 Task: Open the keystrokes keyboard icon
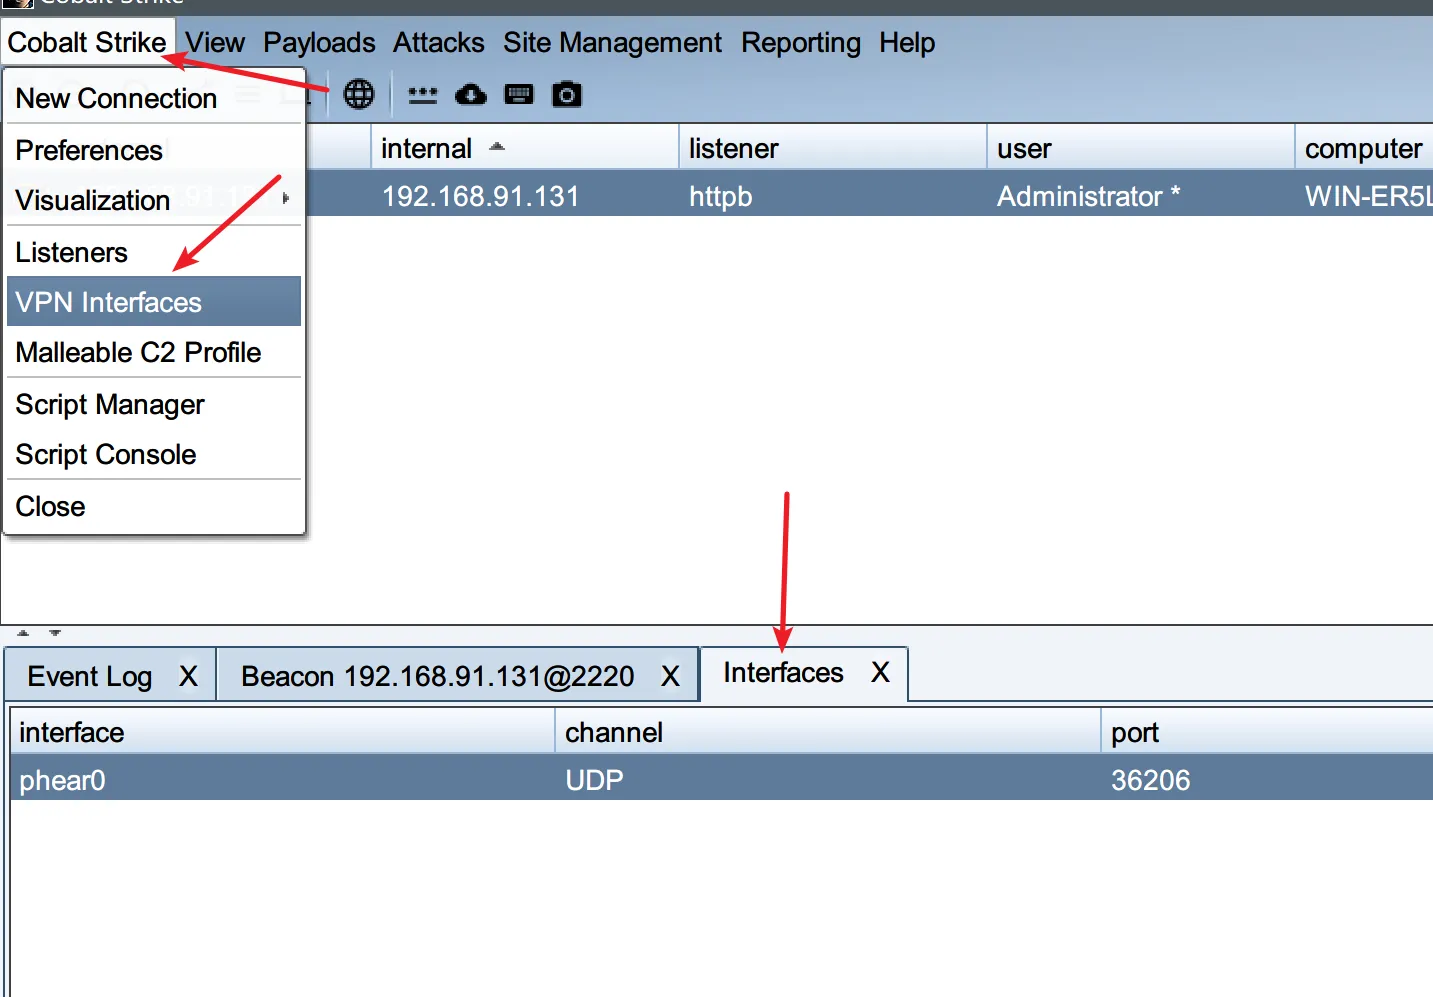[519, 95]
